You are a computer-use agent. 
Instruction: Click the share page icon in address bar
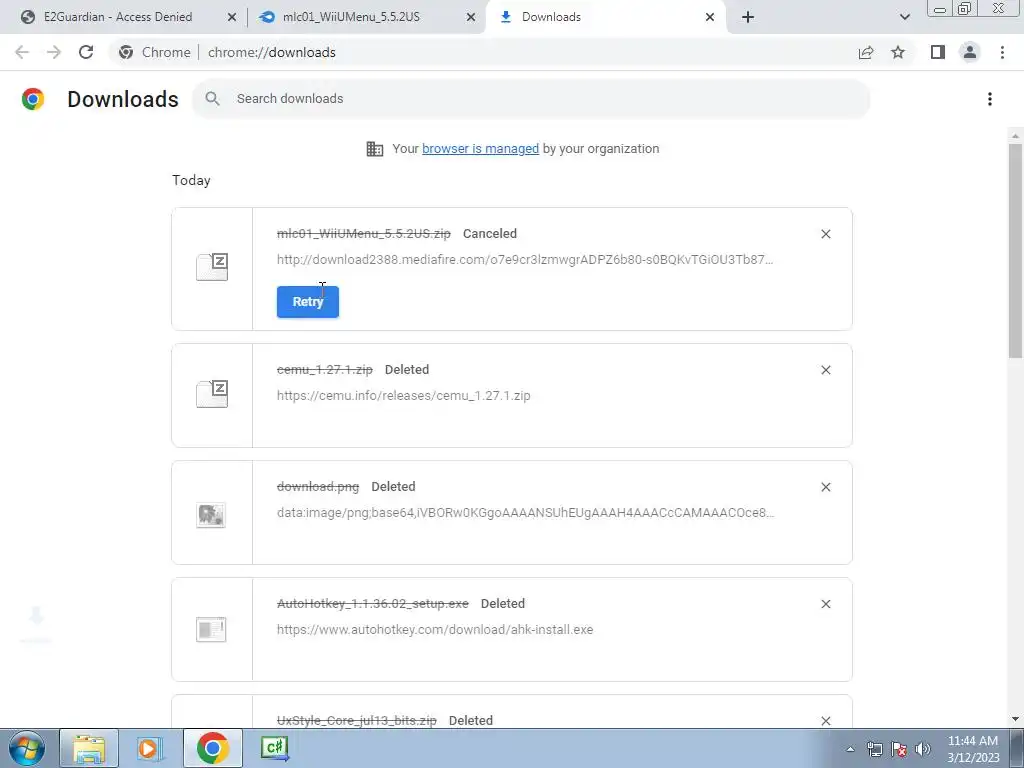coord(866,52)
